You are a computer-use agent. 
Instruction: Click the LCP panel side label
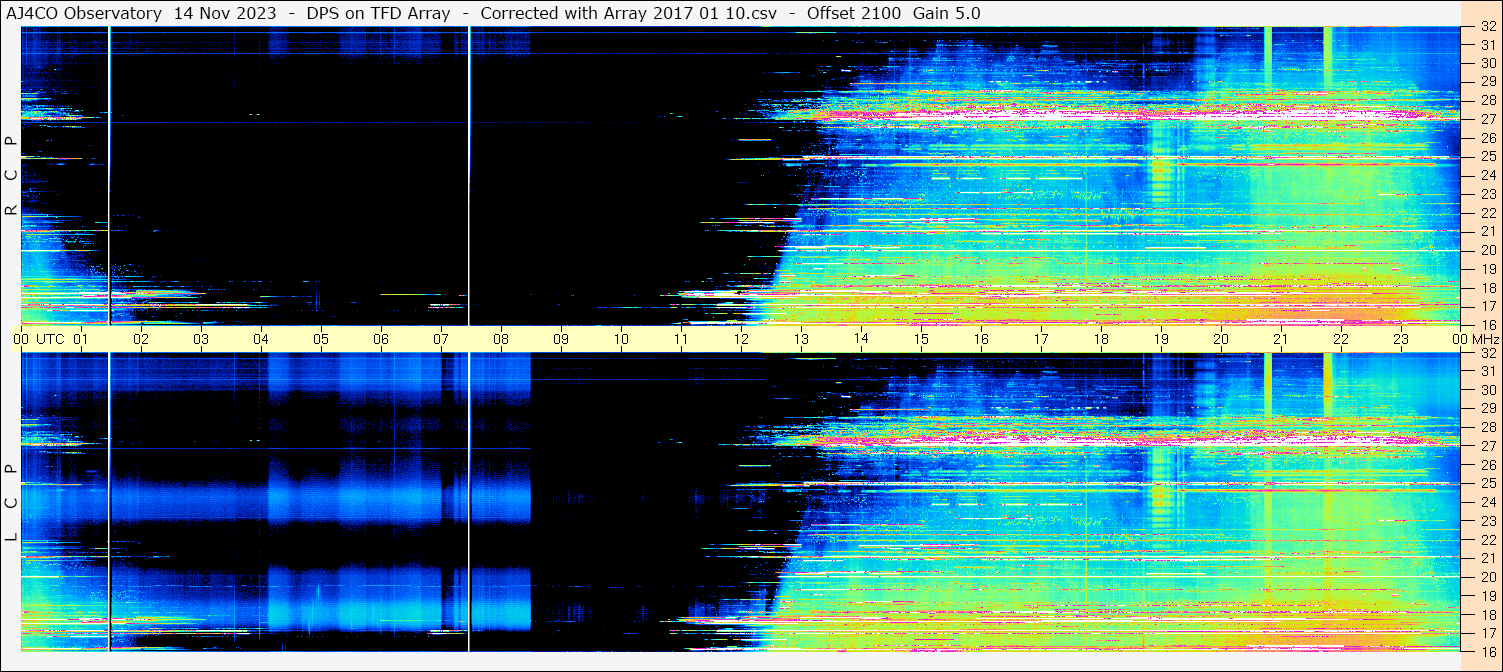pos(11,503)
